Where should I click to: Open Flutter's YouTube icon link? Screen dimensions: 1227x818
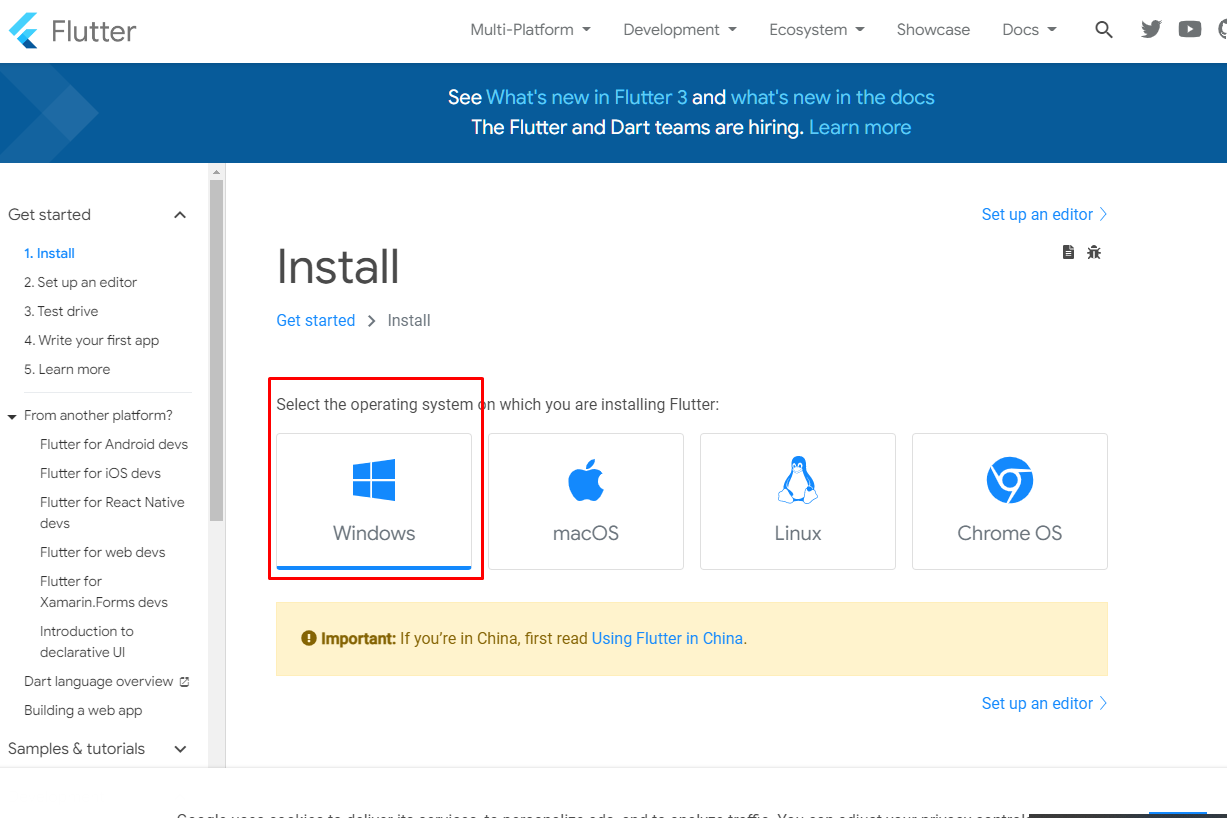(x=1190, y=30)
